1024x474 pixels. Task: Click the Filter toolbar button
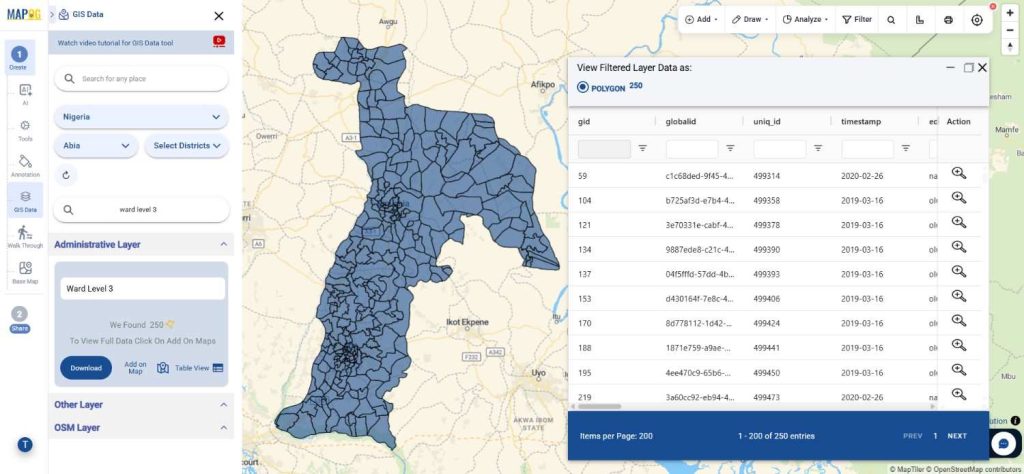click(857, 20)
